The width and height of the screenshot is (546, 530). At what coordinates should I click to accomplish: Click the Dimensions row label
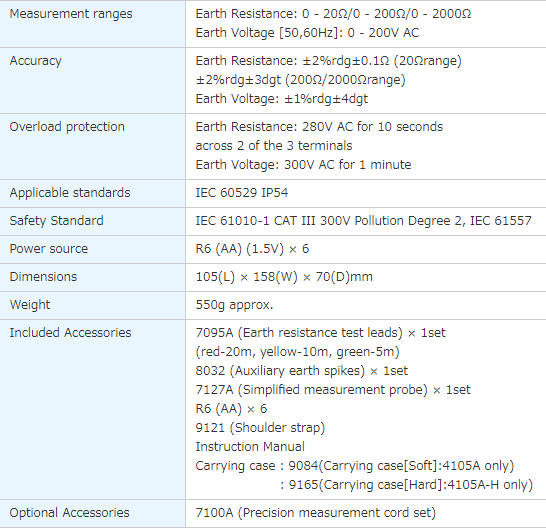coord(43,276)
